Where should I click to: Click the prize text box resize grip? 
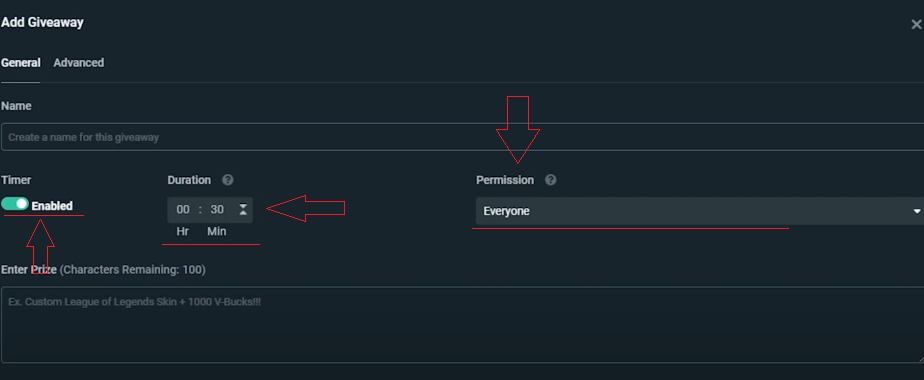tap(920, 359)
